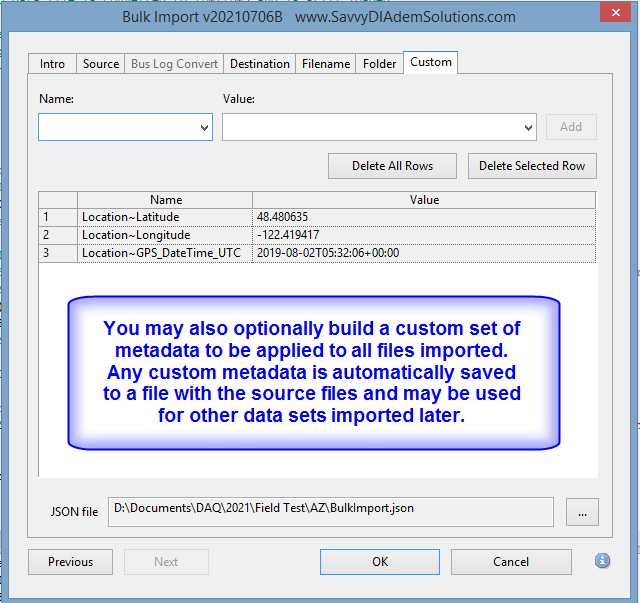
Task: Click the GPS_DateTime_UTC value cell
Action: (424, 253)
